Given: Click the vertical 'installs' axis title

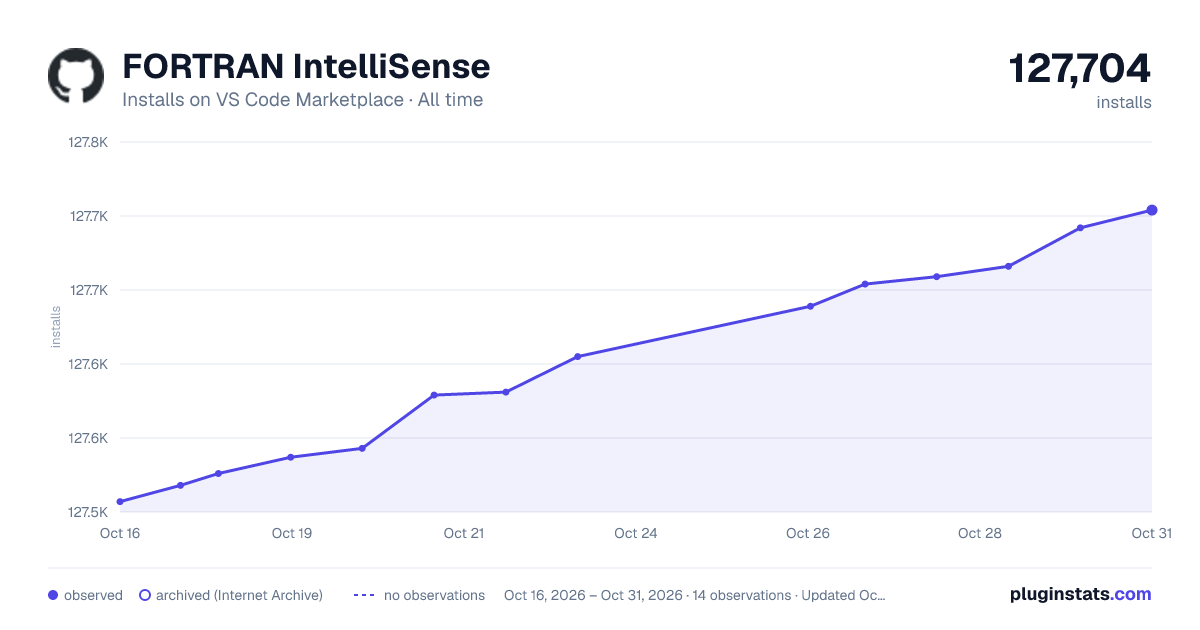Looking at the screenshot, I should click(56, 327).
